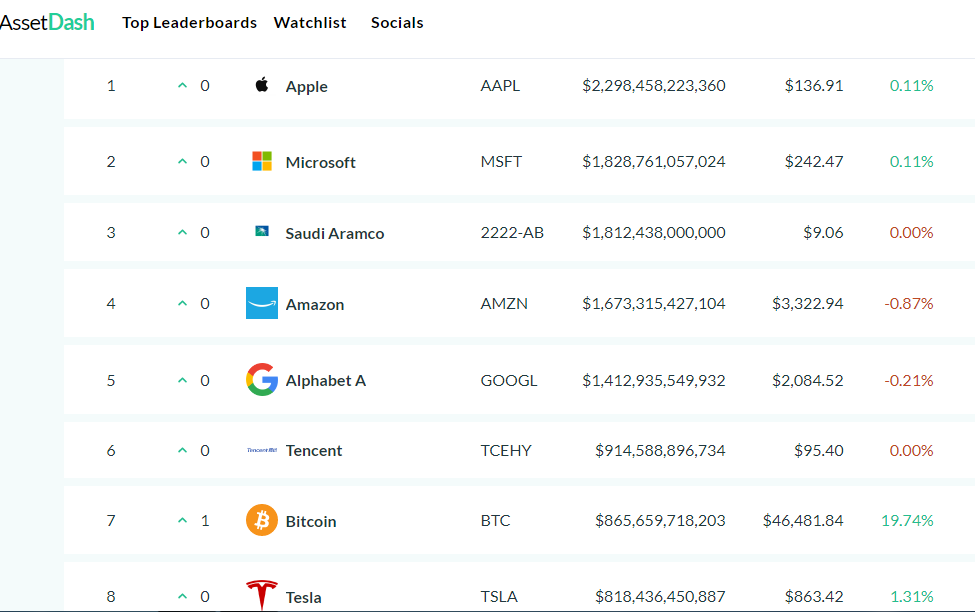This screenshot has width=975, height=612.
Task: Click the green rank-change arrow for Apple
Action: (x=182, y=85)
